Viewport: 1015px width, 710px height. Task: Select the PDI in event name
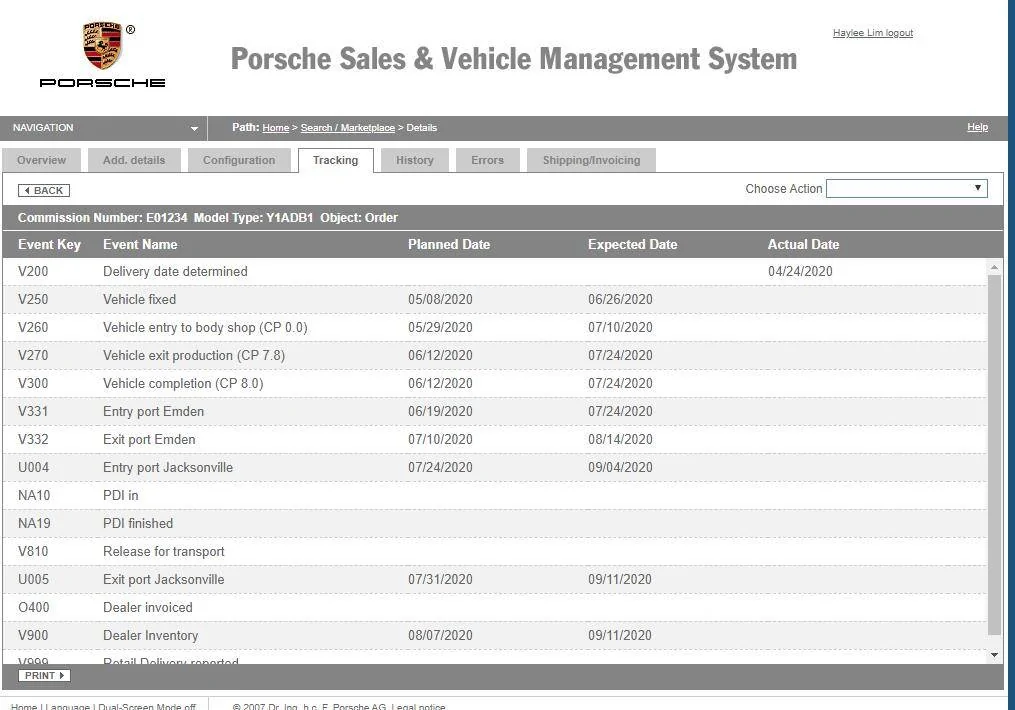click(x=120, y=496)
